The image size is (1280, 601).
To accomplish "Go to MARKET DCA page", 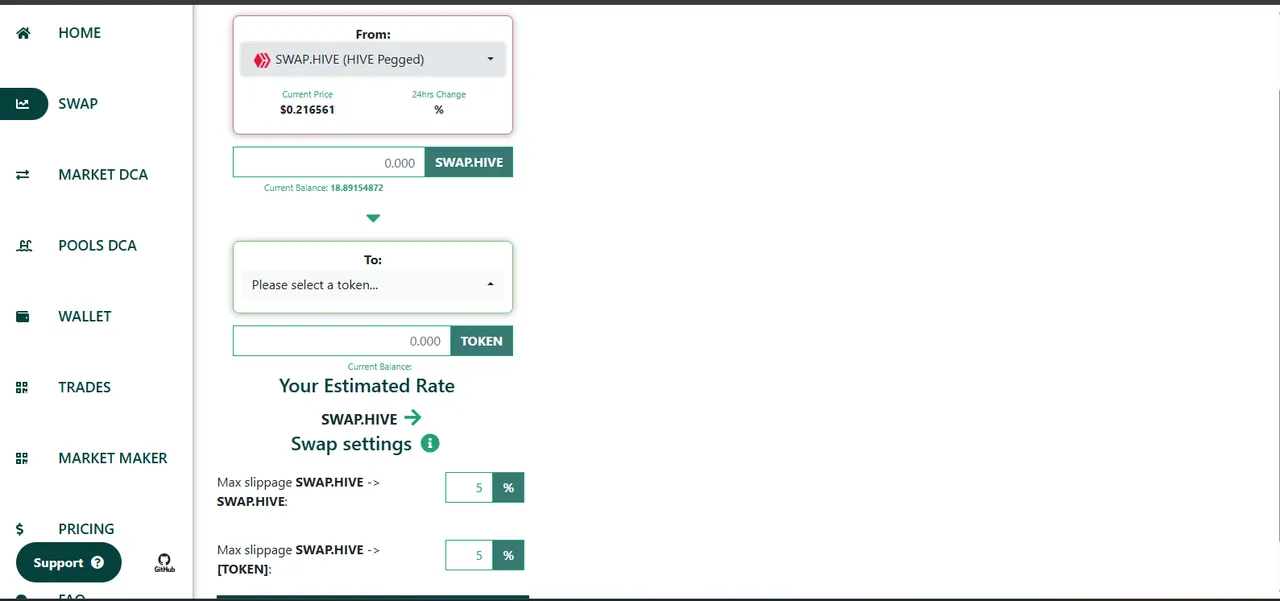I will (103, 175).
